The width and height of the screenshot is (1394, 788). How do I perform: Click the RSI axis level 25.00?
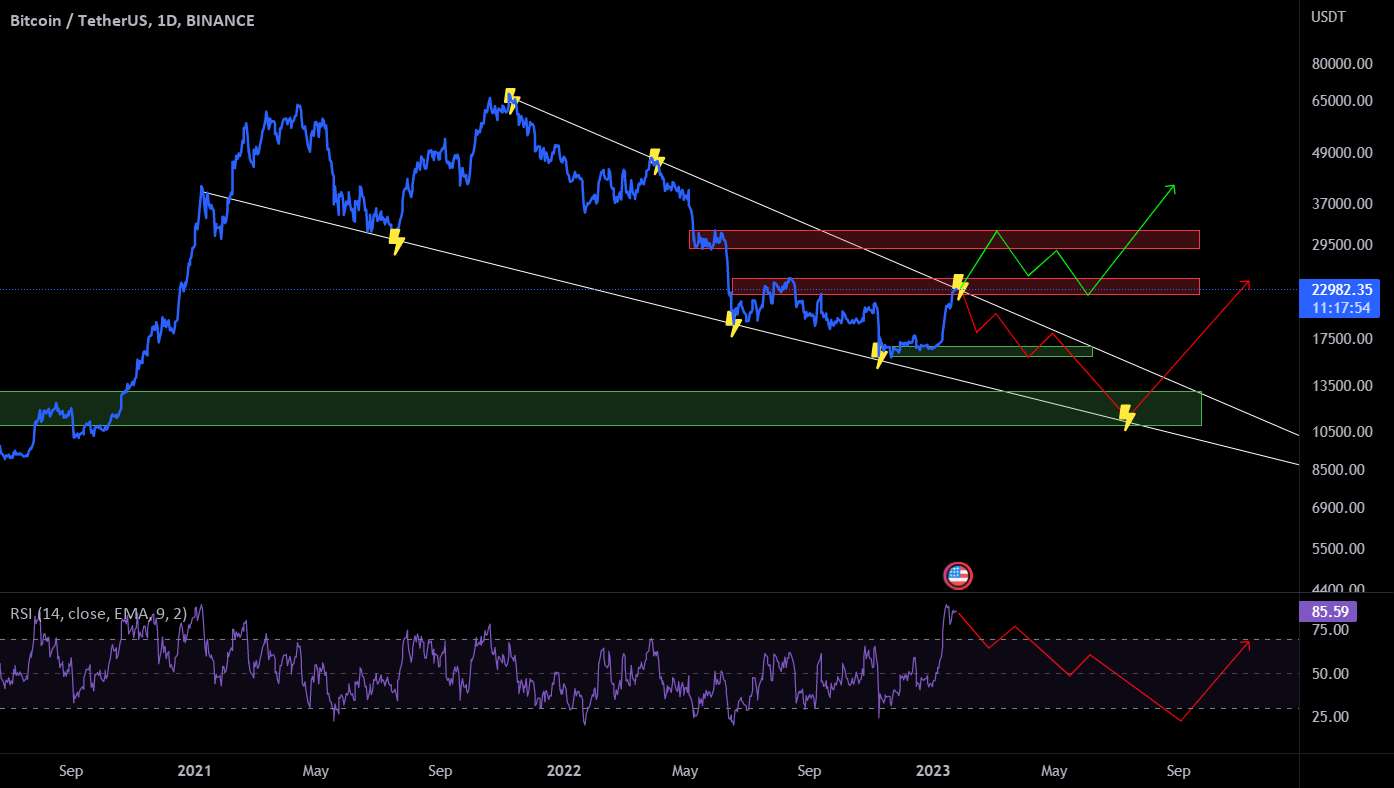pos(1330,717)
